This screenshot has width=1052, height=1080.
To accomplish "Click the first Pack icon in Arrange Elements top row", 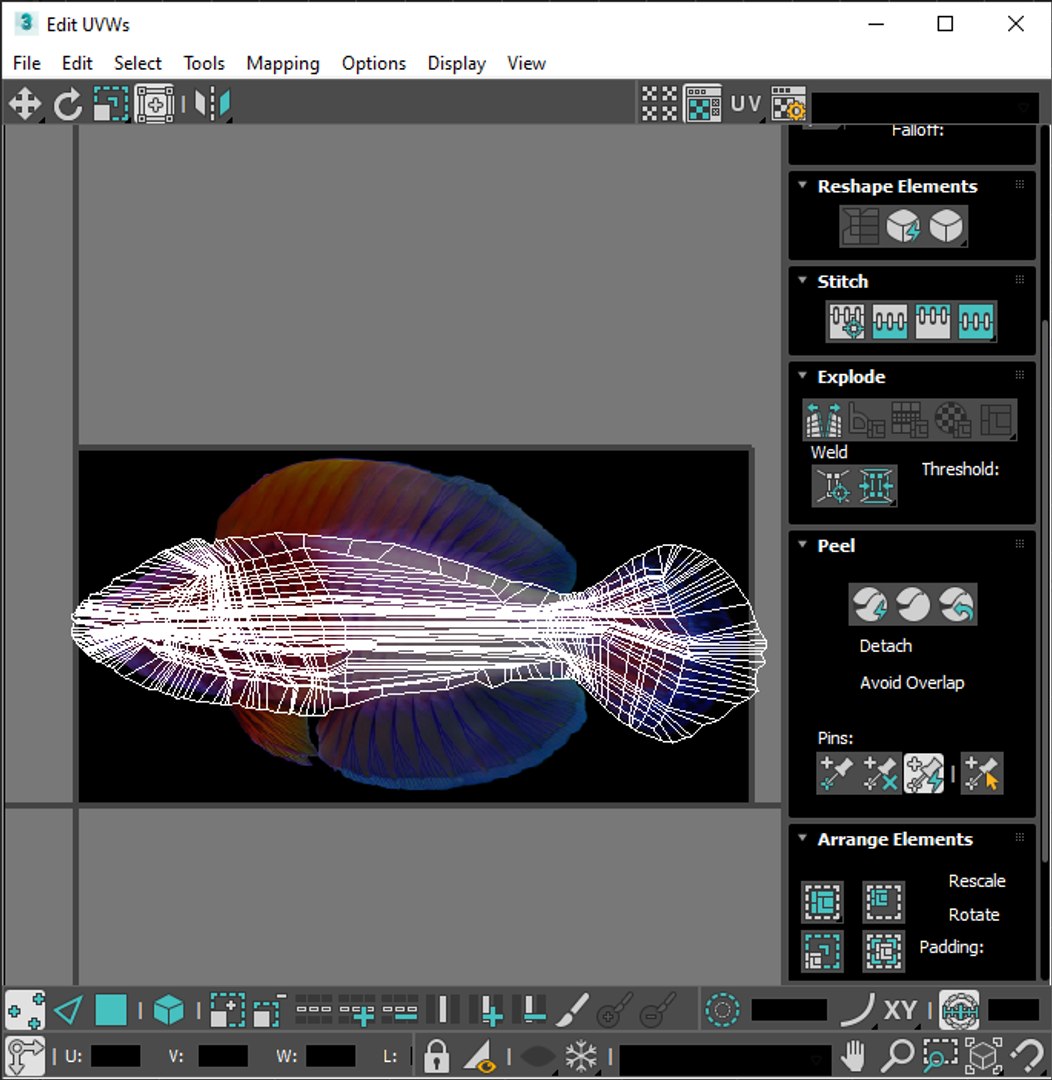I will pos(823,902).
